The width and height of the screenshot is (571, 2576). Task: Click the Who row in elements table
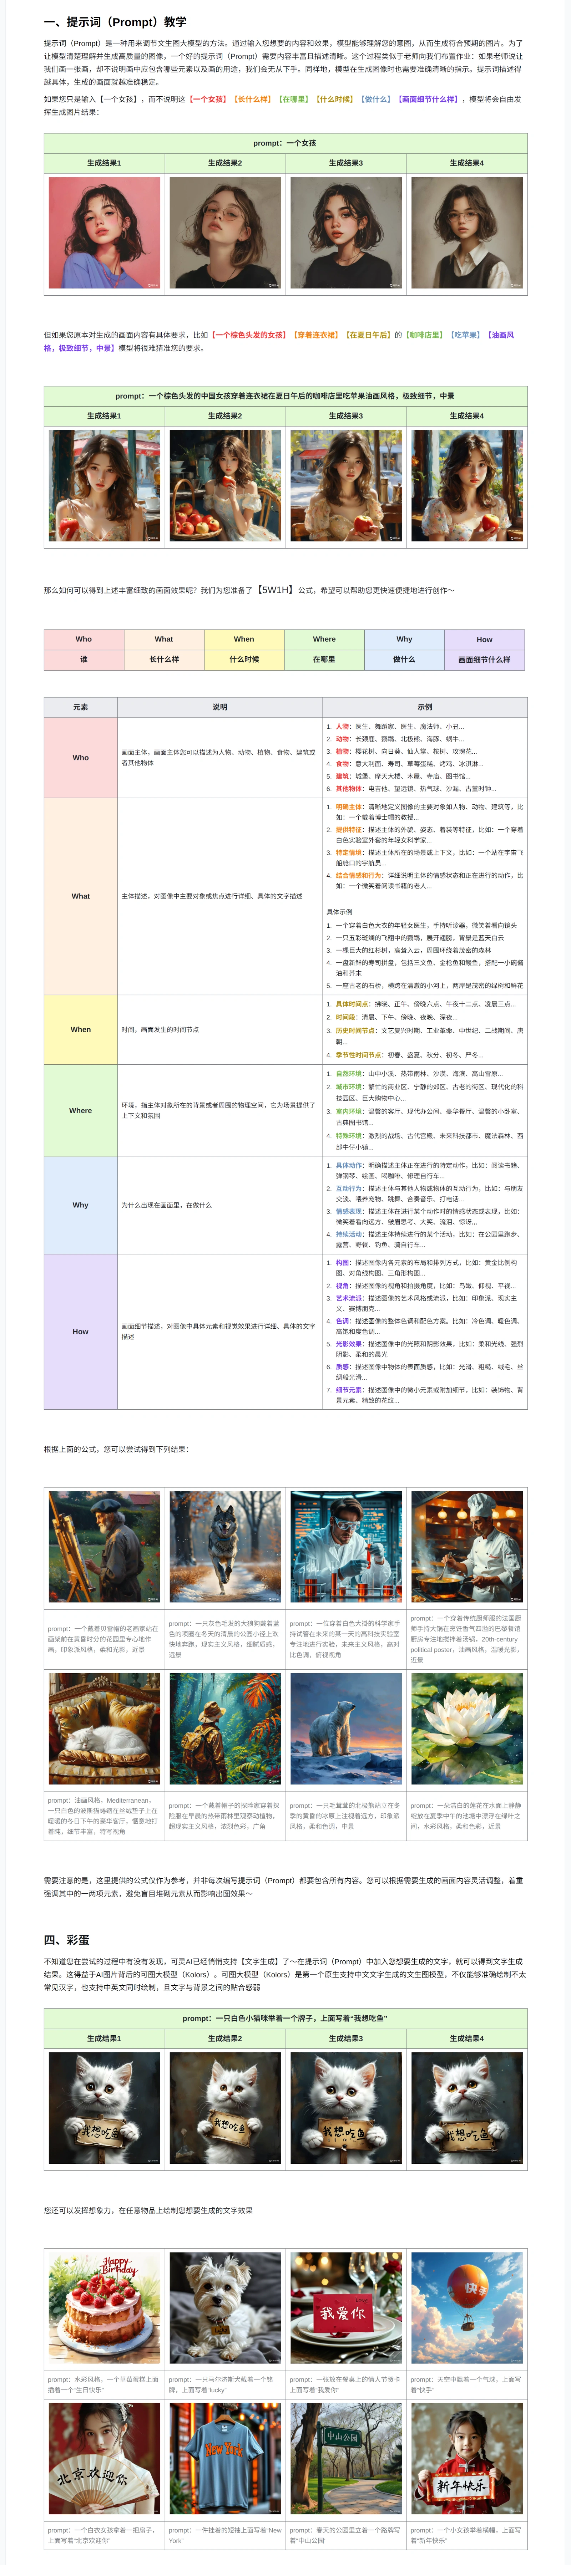[x=285, y=757]
